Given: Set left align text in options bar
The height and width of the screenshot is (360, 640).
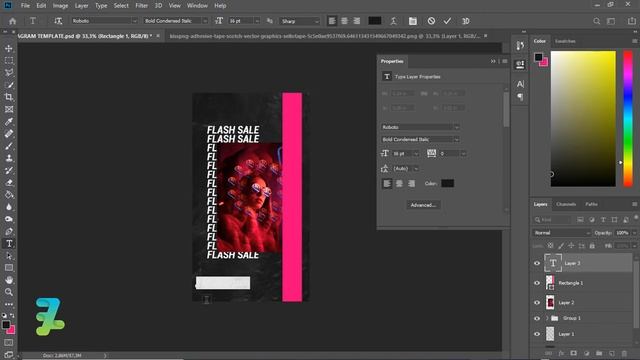Looking at the screenshot, I should pyautogui.click(x=332, y=21).
